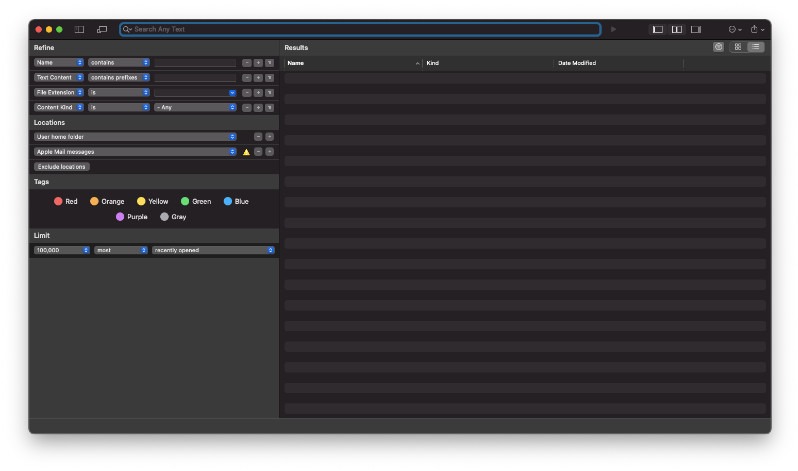Click the rightmost button in the File Extension row
Image resolution: width=798 pixels, height=471 pixels.
click(x=270, y=93)
